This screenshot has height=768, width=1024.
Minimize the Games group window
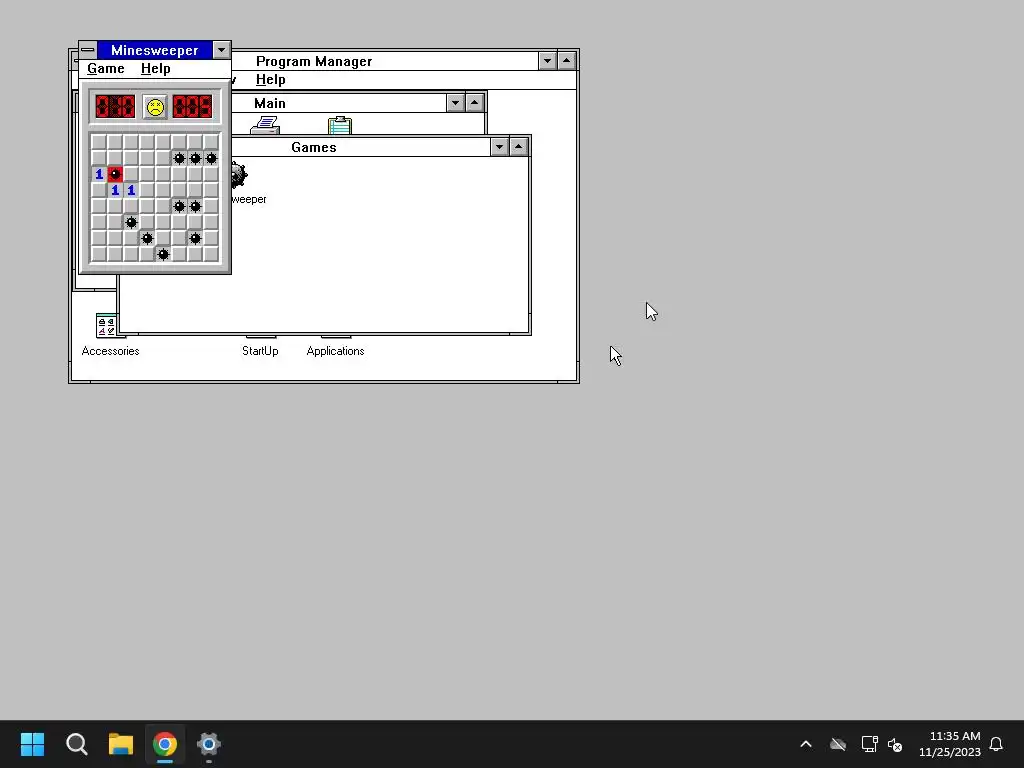(500, 147)
